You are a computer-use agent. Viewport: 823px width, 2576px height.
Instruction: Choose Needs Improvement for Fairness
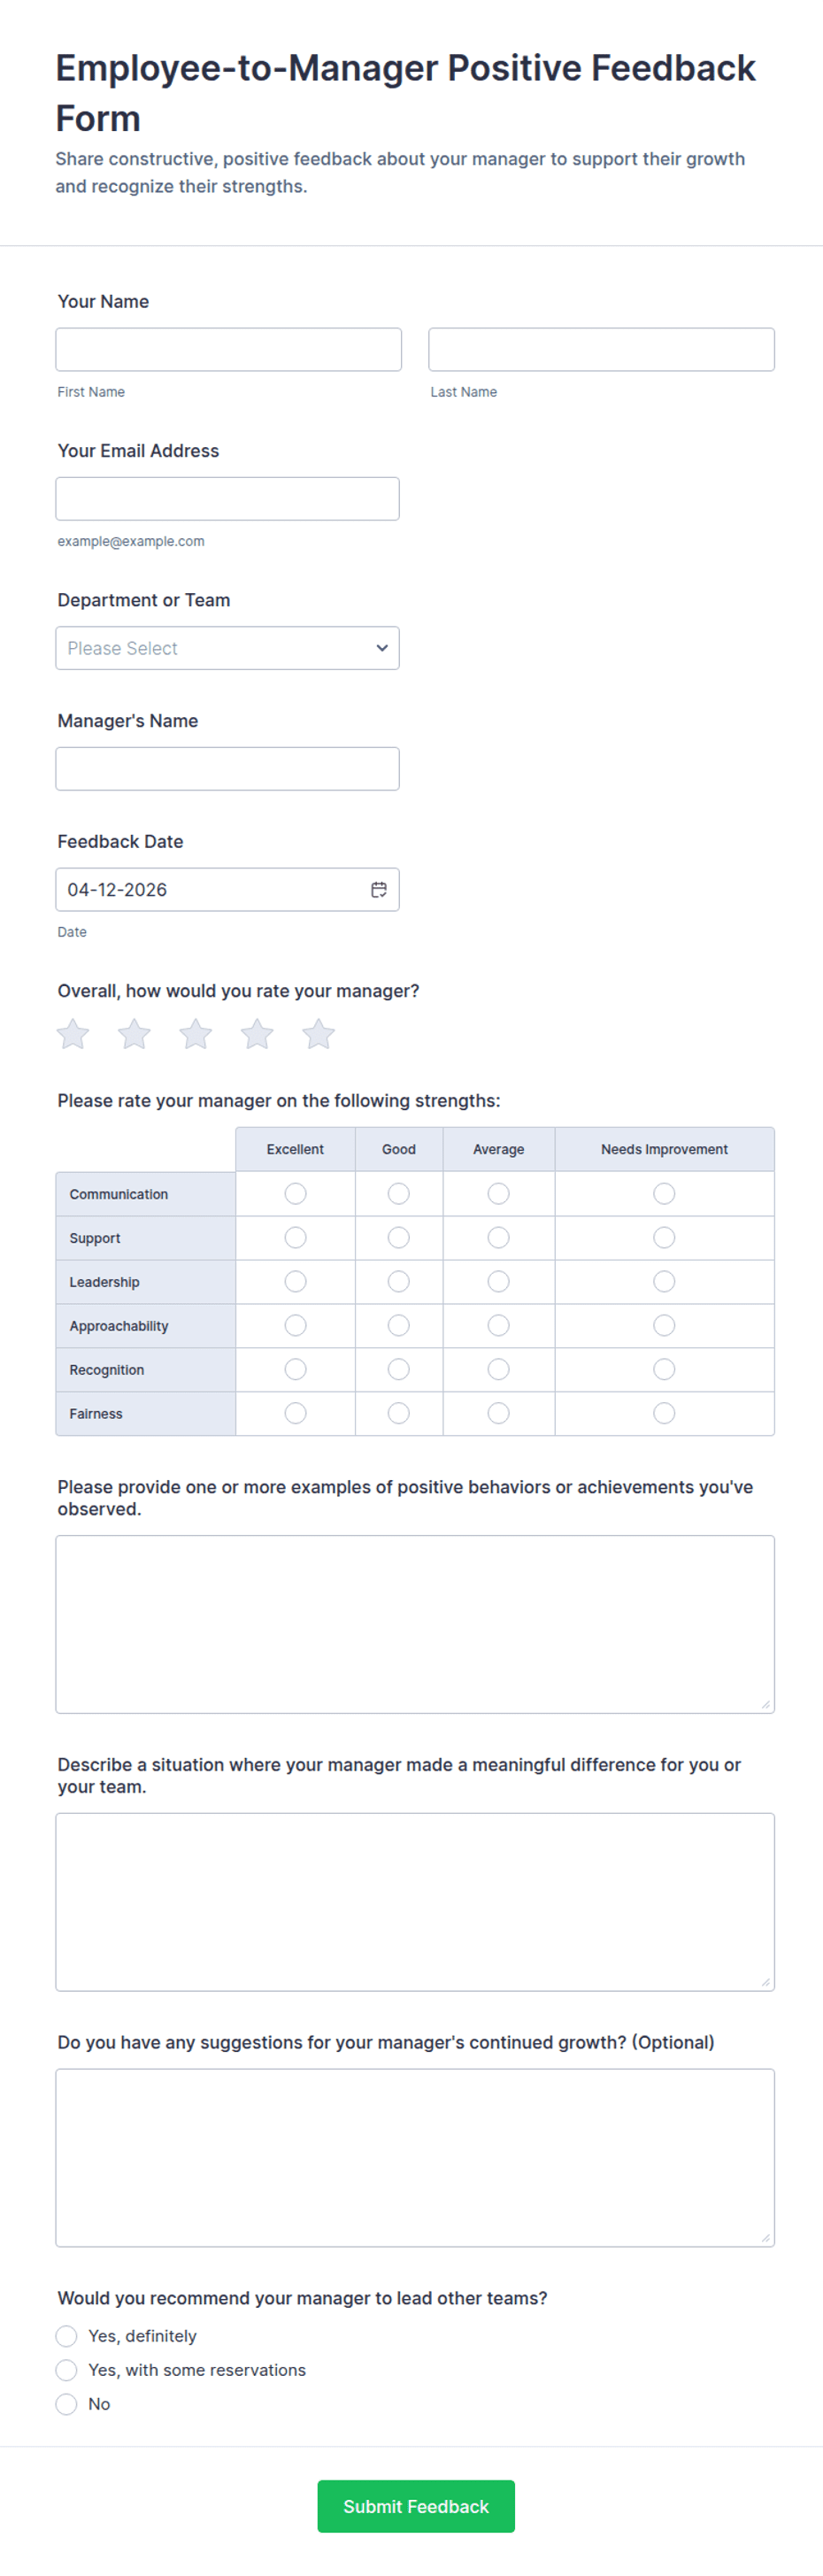point(664,1413)
